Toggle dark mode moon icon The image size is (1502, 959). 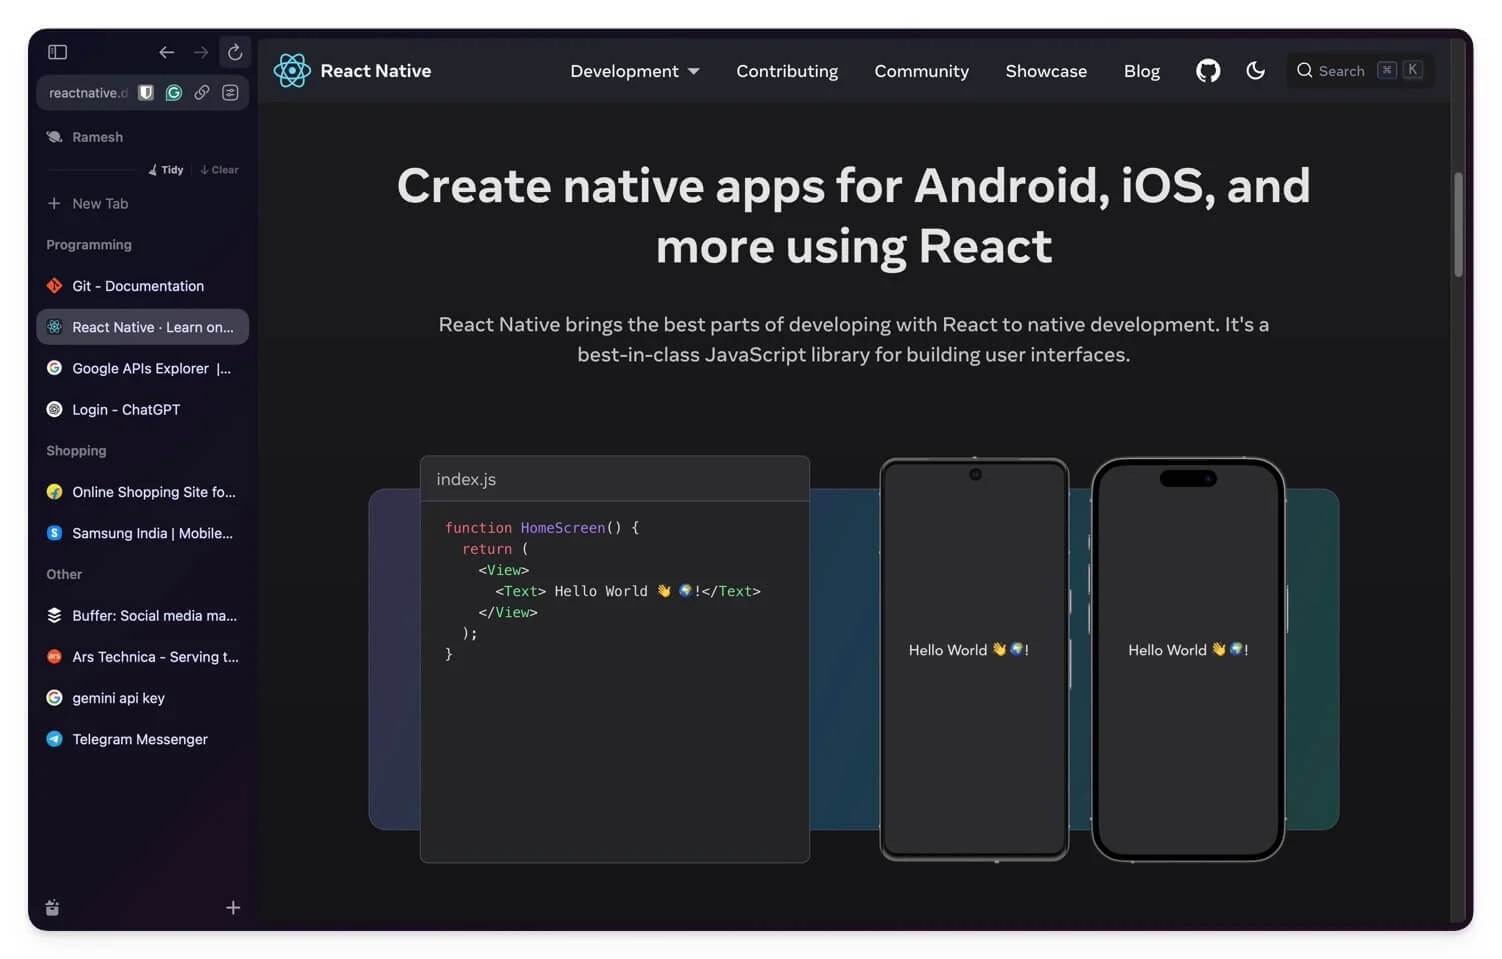[x=1255, y=70]
